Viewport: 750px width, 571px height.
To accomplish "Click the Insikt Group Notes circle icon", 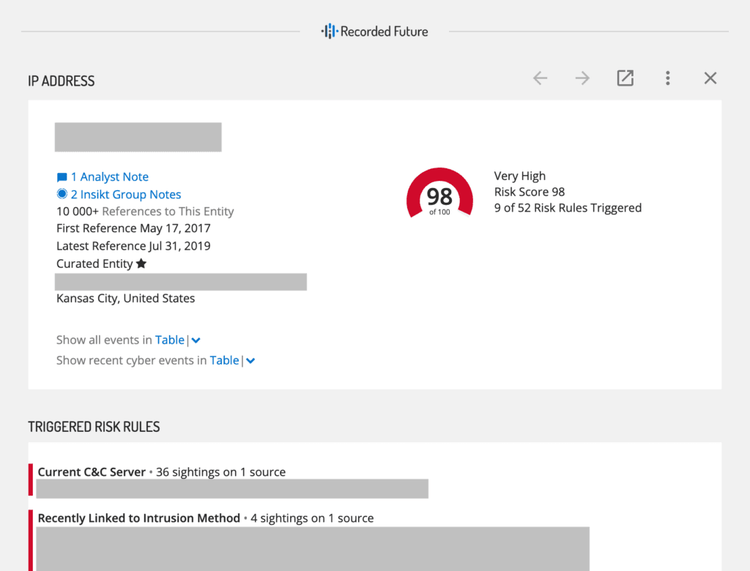I will coord(62,194).
